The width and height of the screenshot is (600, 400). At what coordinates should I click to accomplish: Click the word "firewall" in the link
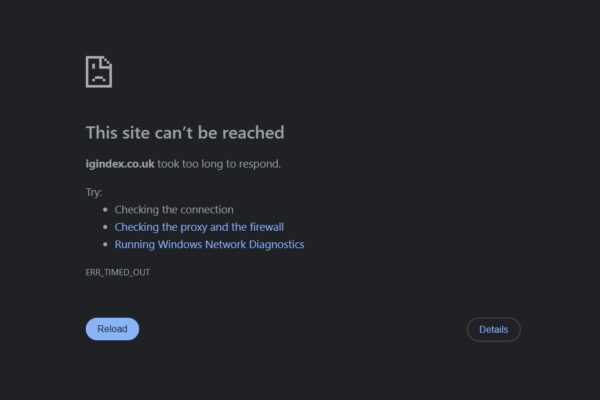click(x=264, y=227)
